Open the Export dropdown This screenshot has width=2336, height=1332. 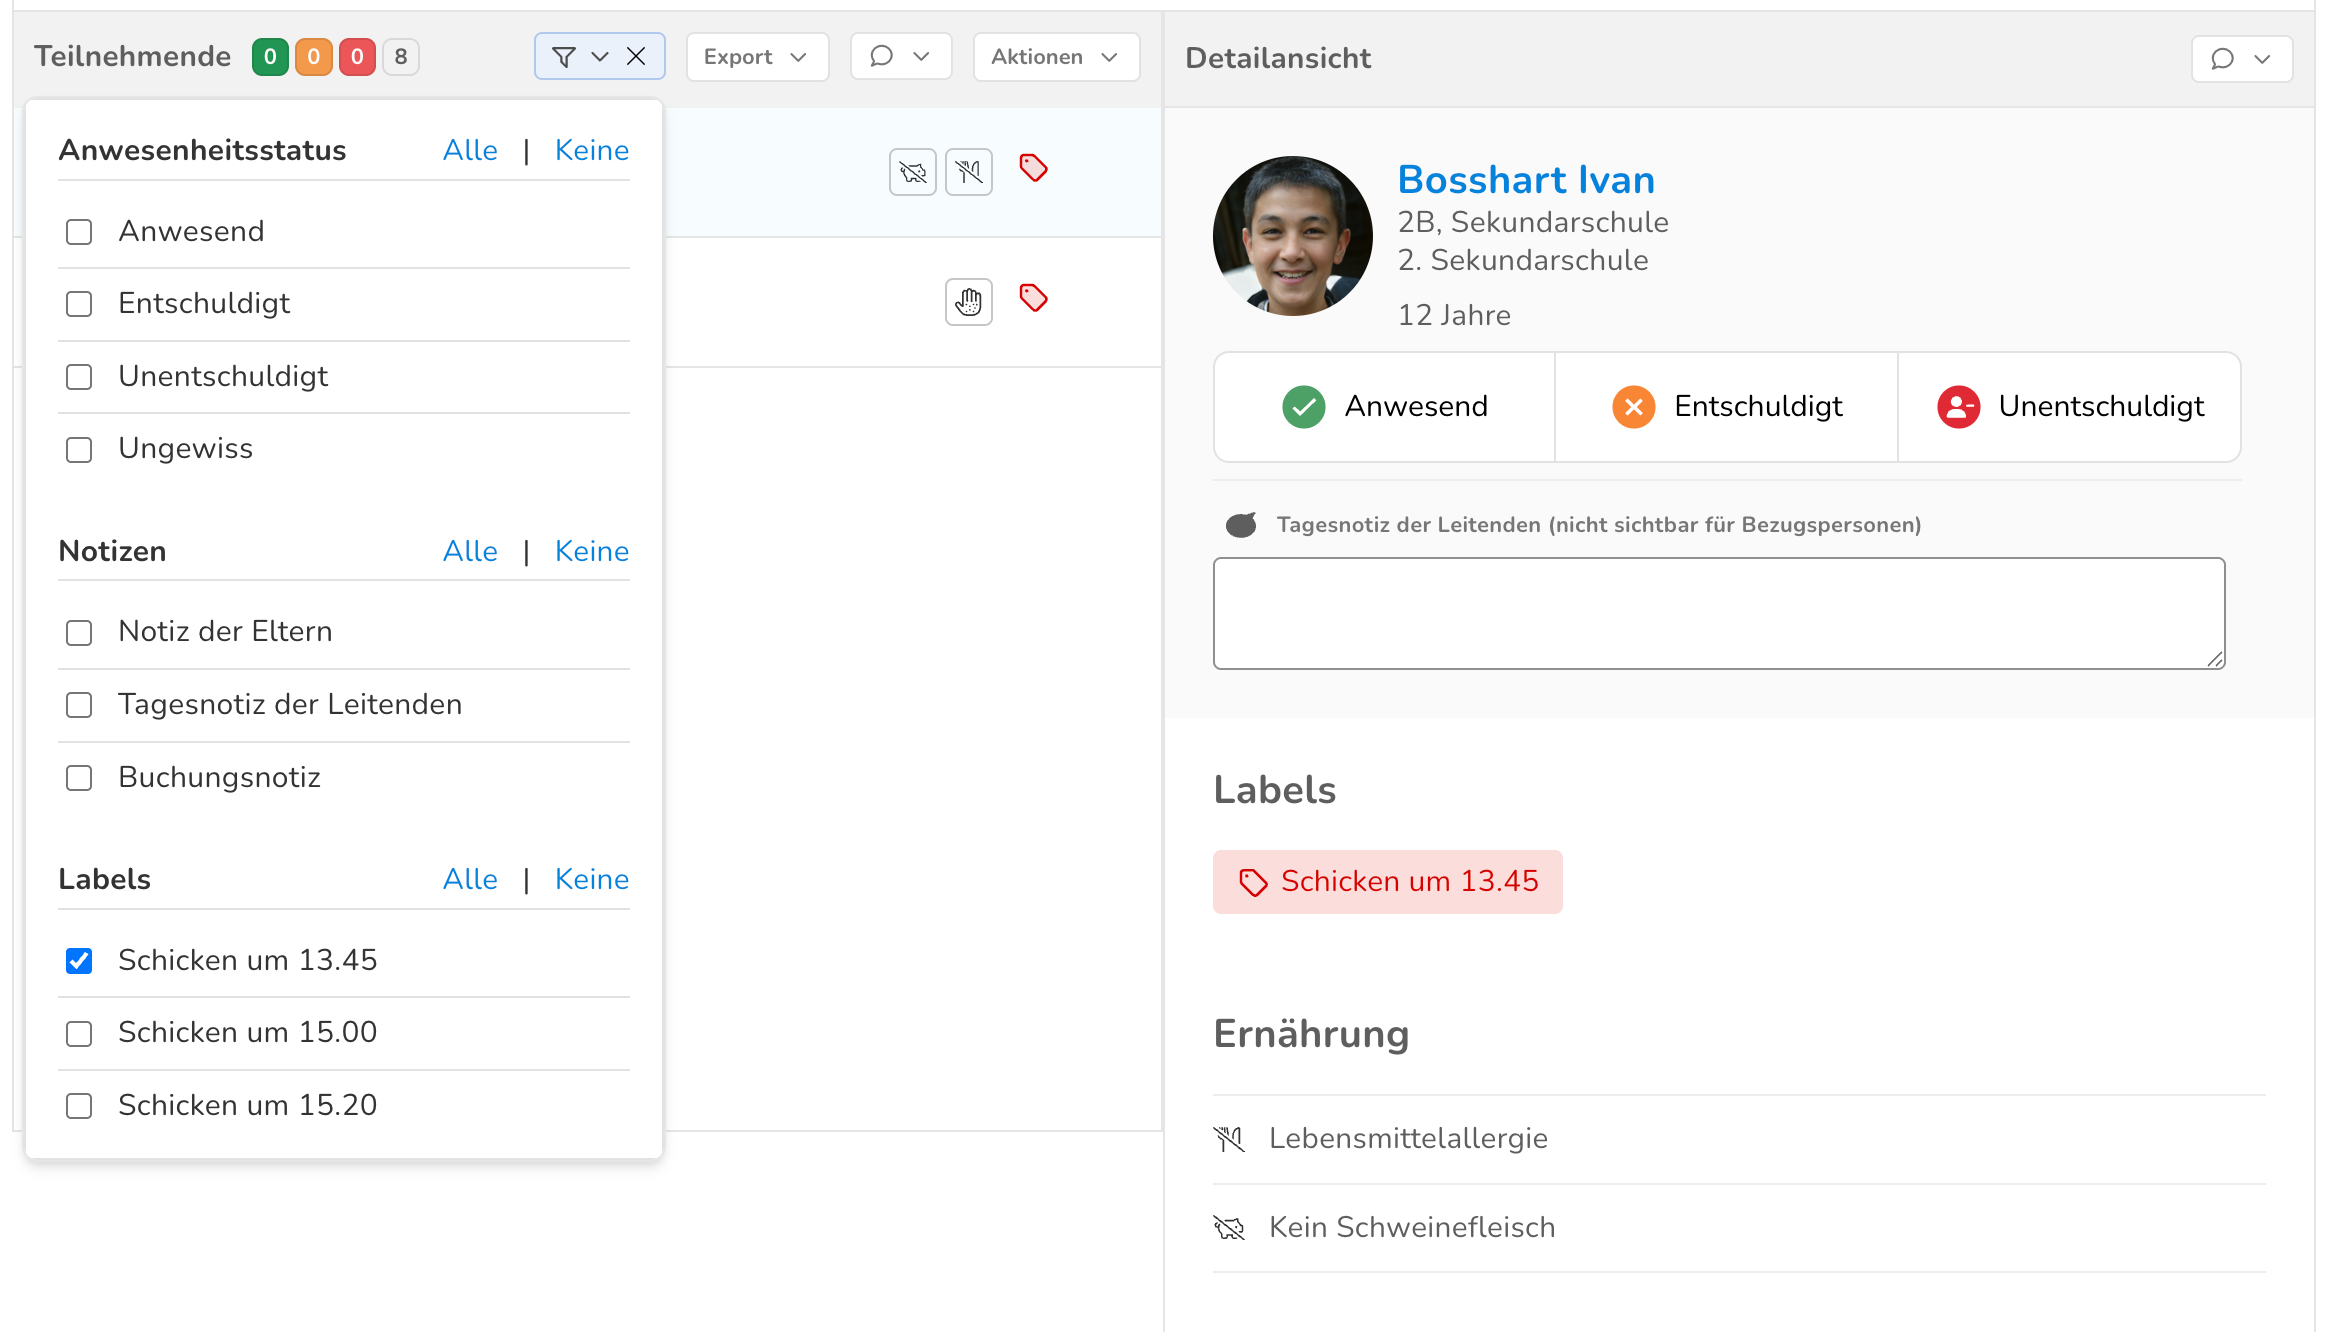pyautogui.click(x=757, y=57)
